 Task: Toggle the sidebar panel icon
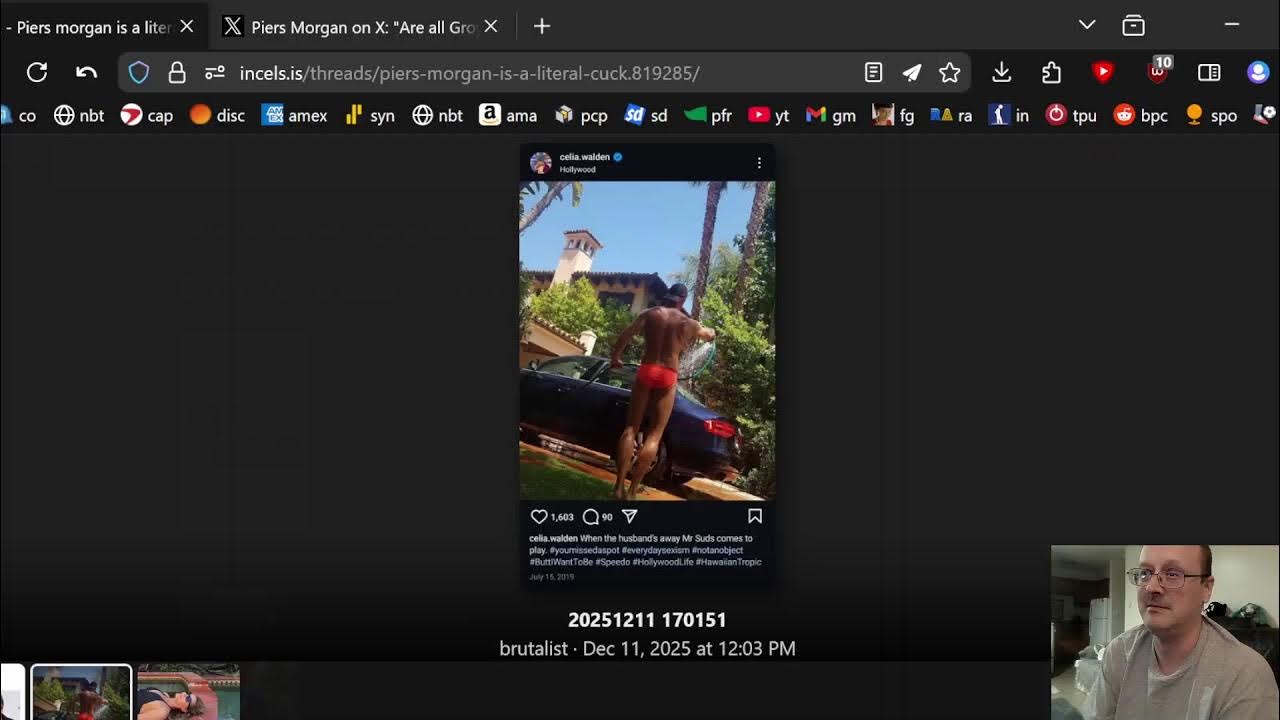[x=1209, y=72]
